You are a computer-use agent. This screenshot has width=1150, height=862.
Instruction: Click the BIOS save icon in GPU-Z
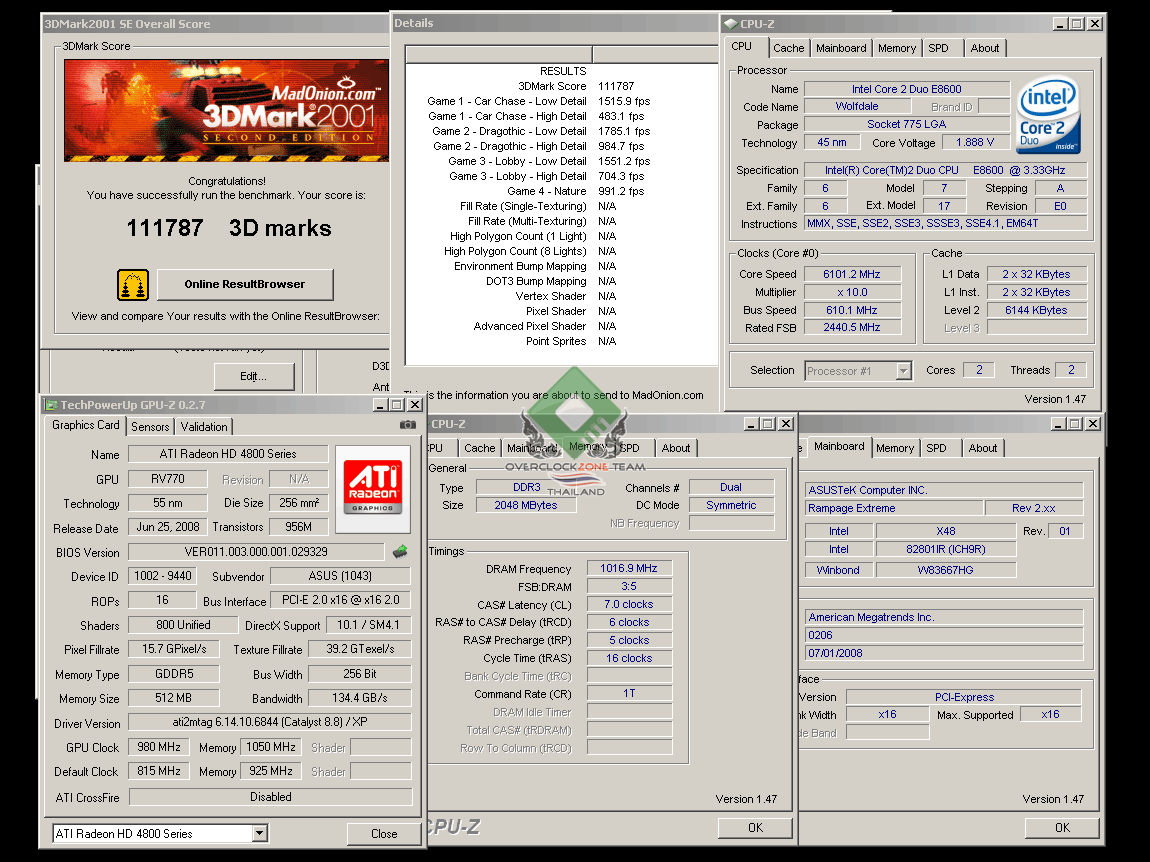tap(400, 551)
